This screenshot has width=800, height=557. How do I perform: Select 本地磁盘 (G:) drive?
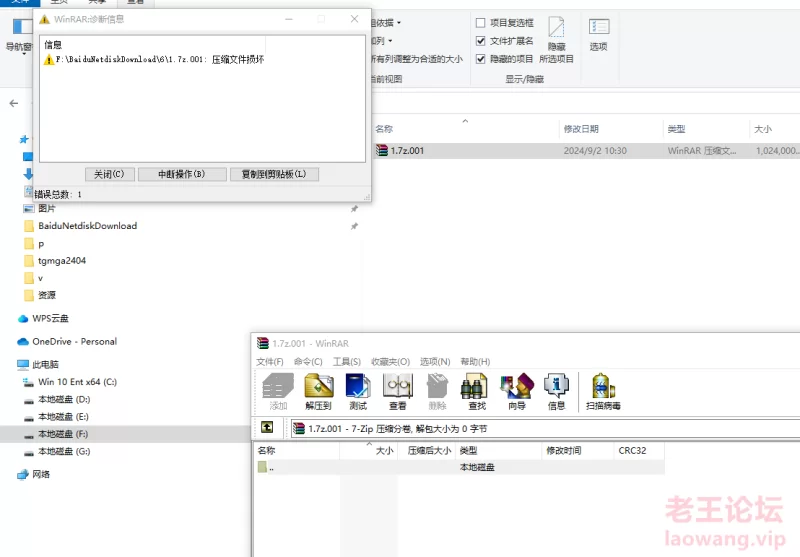tap(57, 451)
